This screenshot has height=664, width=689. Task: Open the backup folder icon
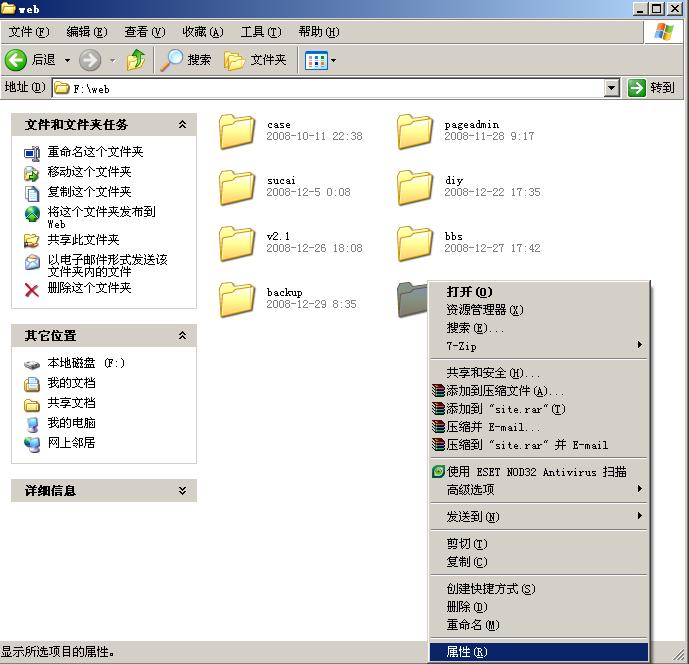[237, 299]
